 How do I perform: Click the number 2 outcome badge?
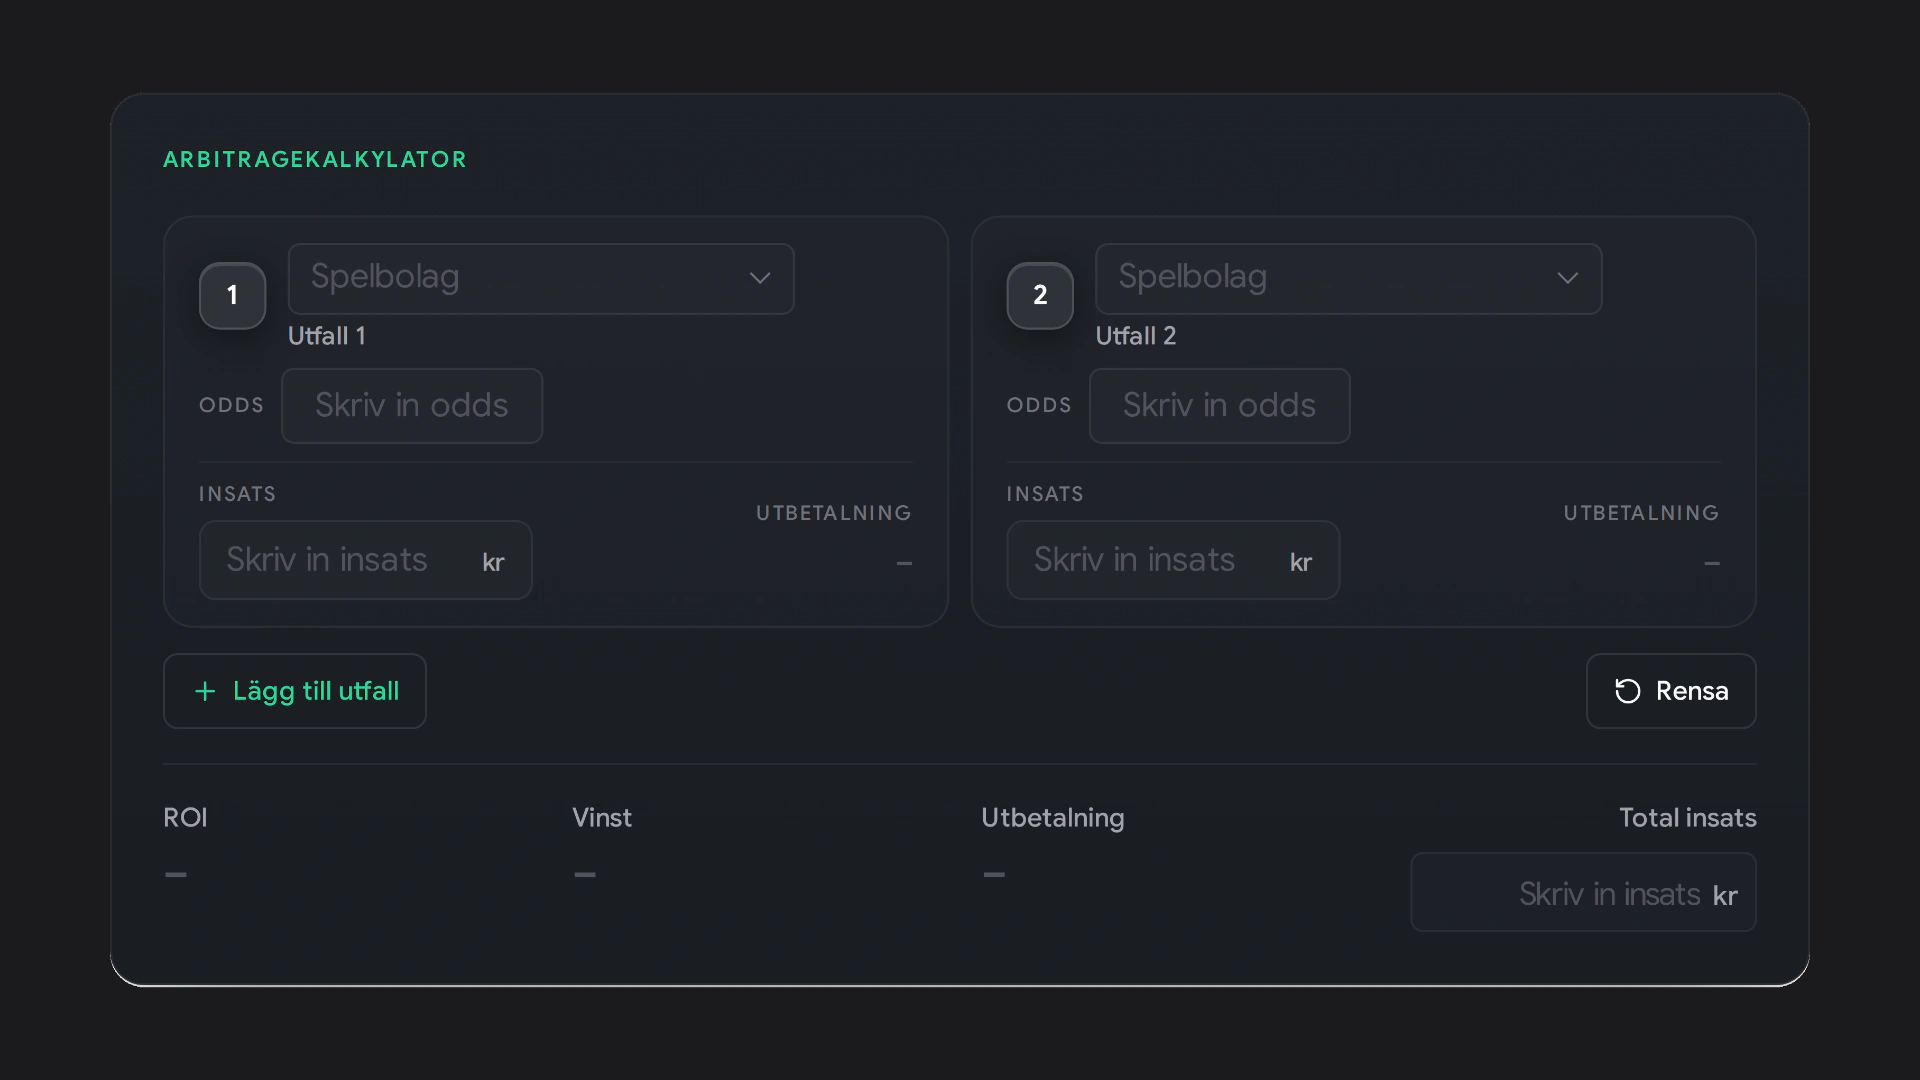pyautogui.click(x=1040, y=295)
